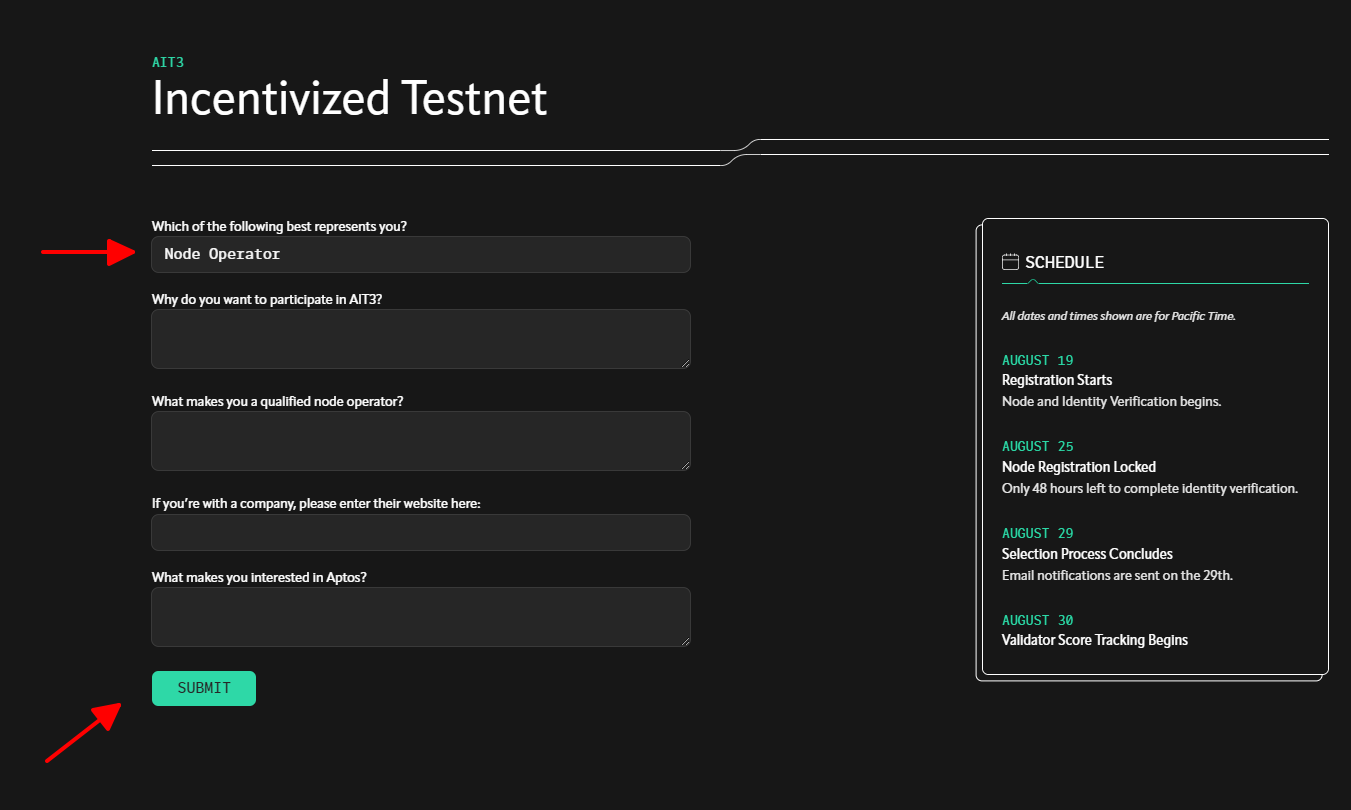Click the Incentivized Testnet heading
The width and height of the screenshot is (1351, 810).
pyautogui.click(x=349, y=99)
